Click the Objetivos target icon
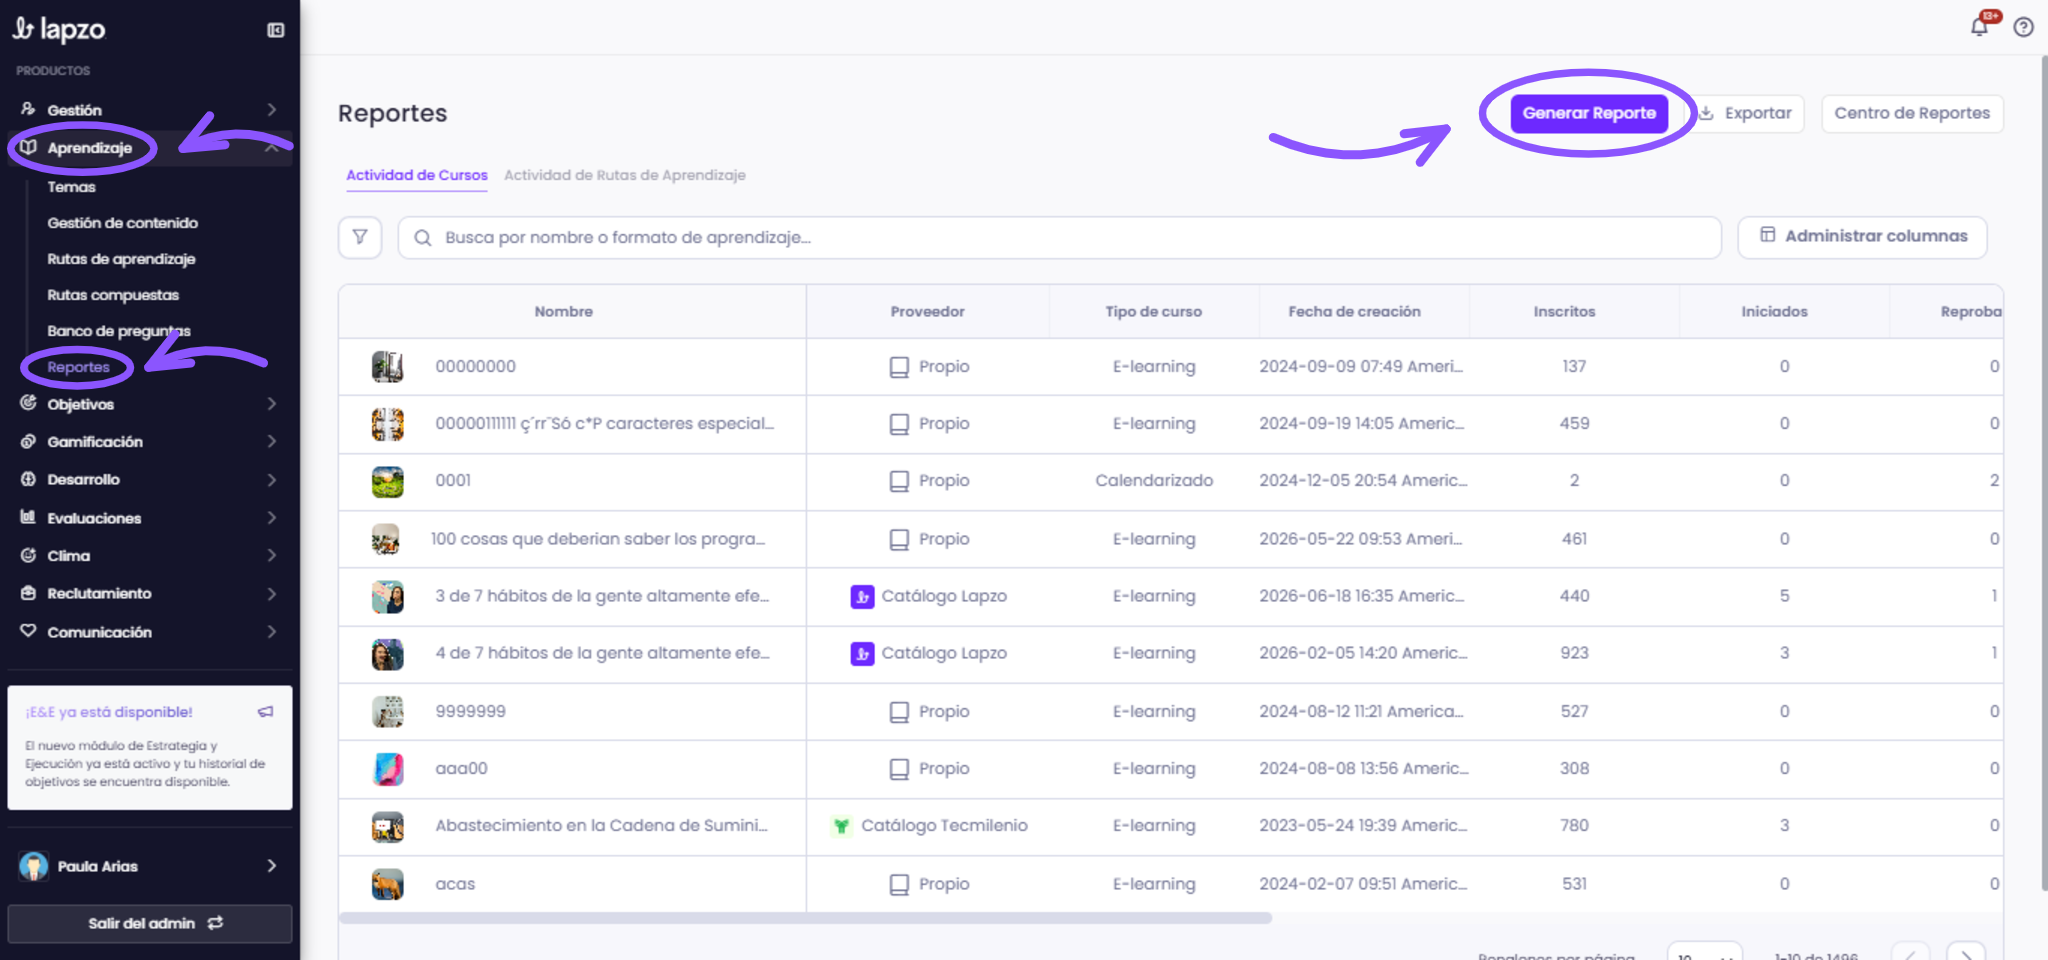 click(x=28, y=403)
